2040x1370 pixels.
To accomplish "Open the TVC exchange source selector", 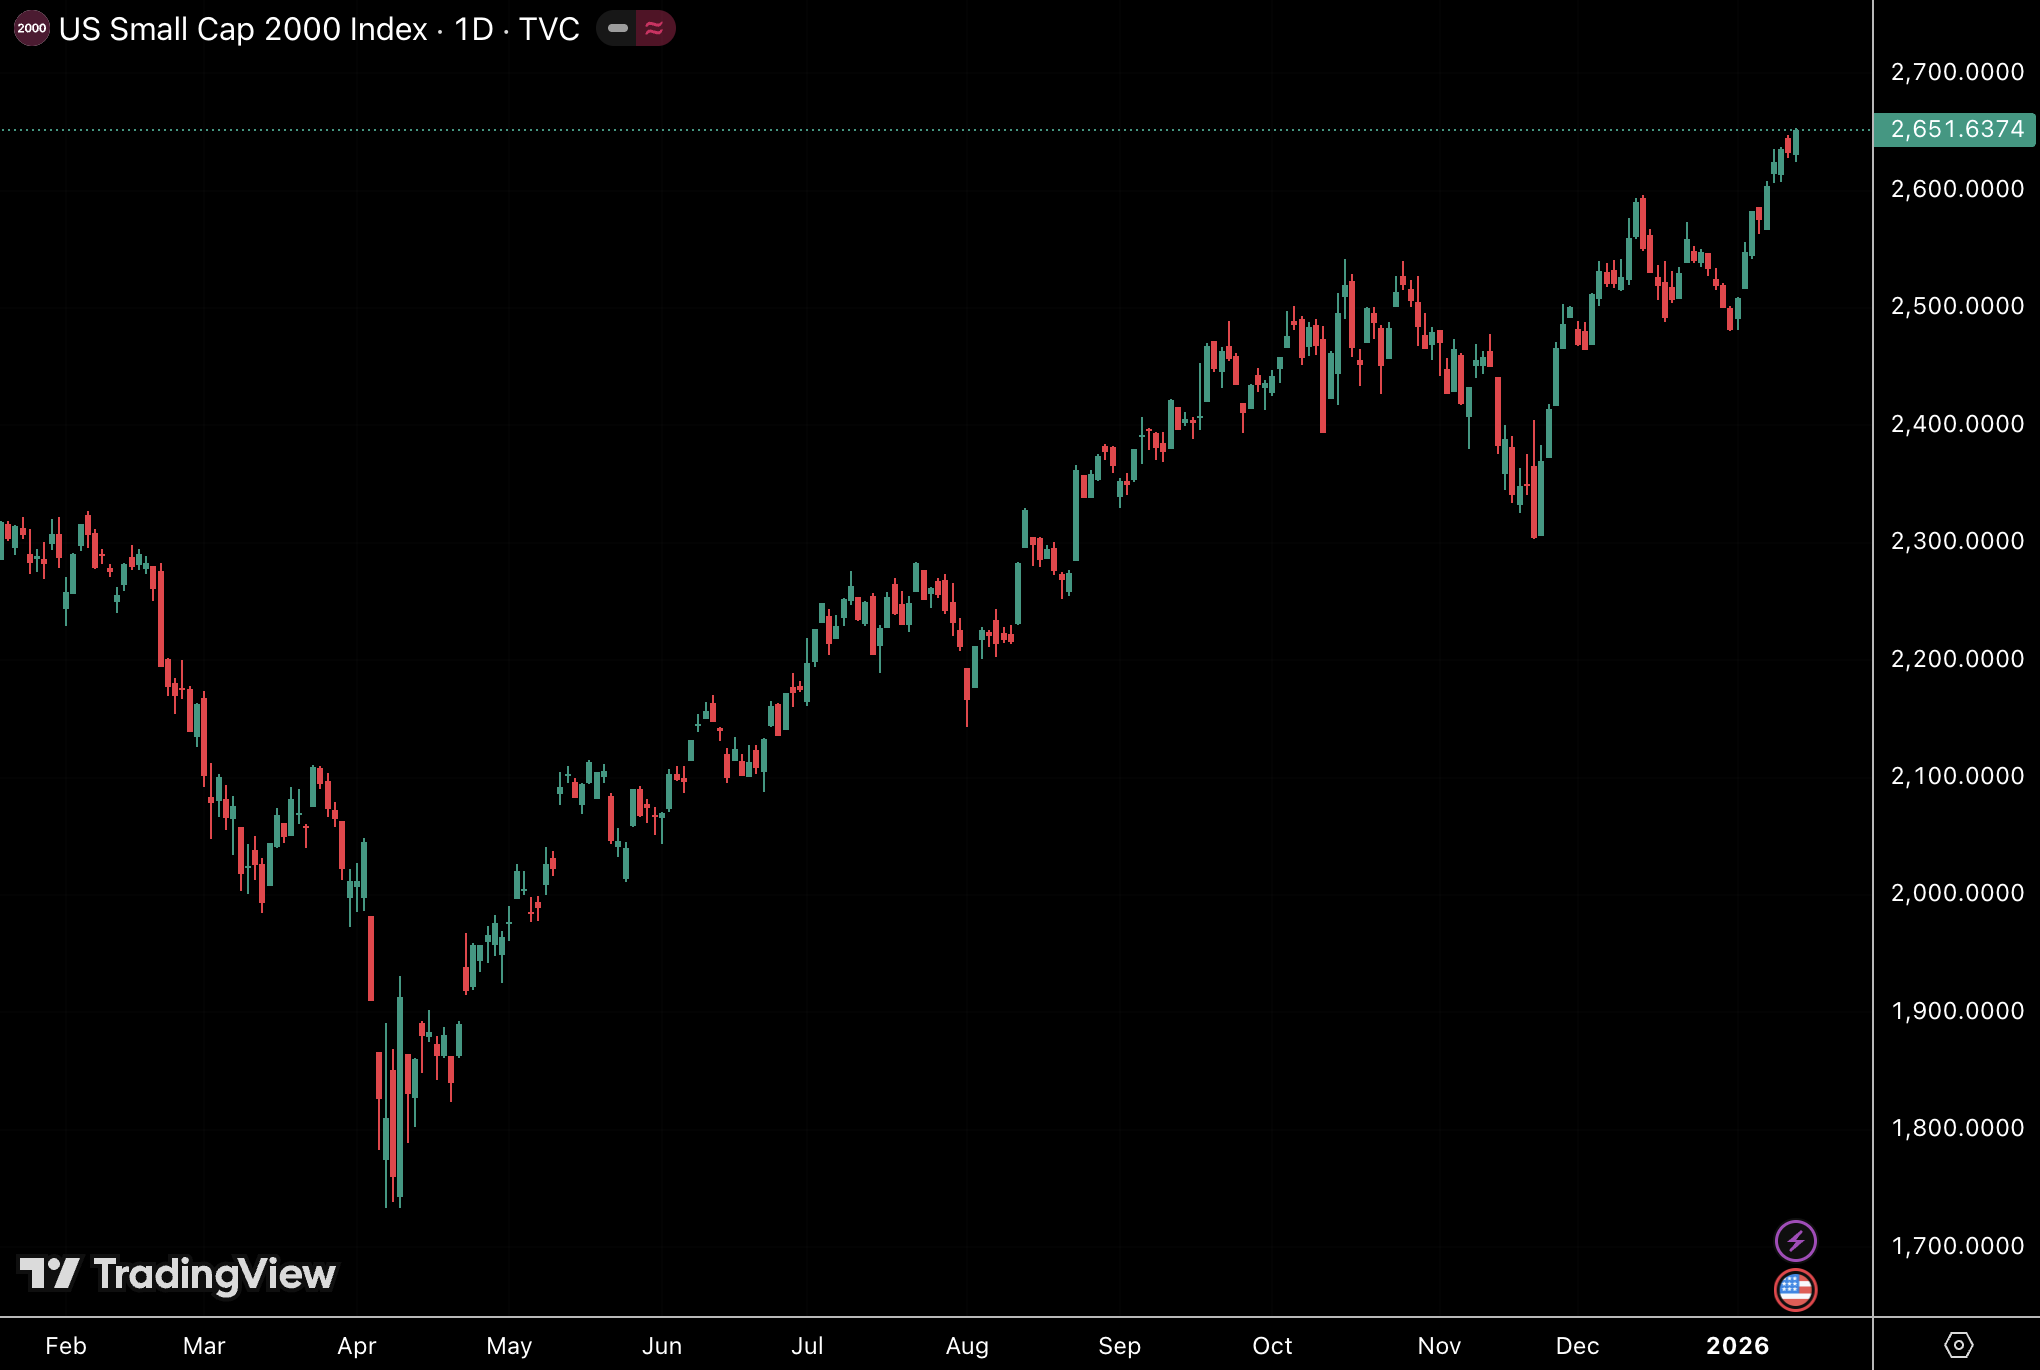I will (547, 29).
